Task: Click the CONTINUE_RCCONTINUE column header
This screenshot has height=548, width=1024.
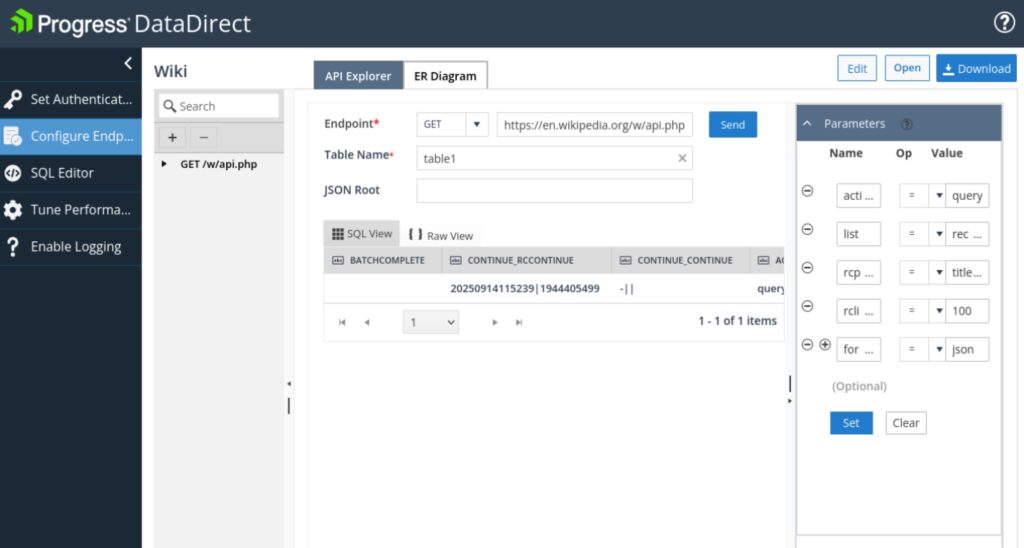Action: pos(527,260)
